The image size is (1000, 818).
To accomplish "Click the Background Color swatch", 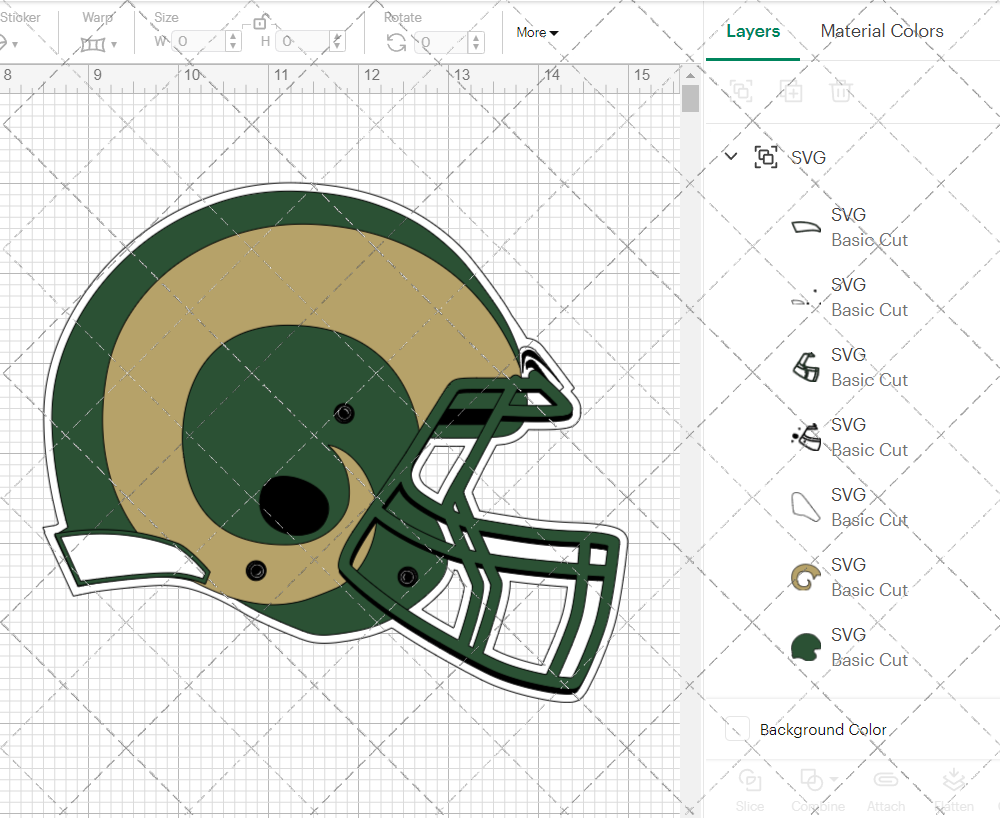I will [x=737, y=729].
